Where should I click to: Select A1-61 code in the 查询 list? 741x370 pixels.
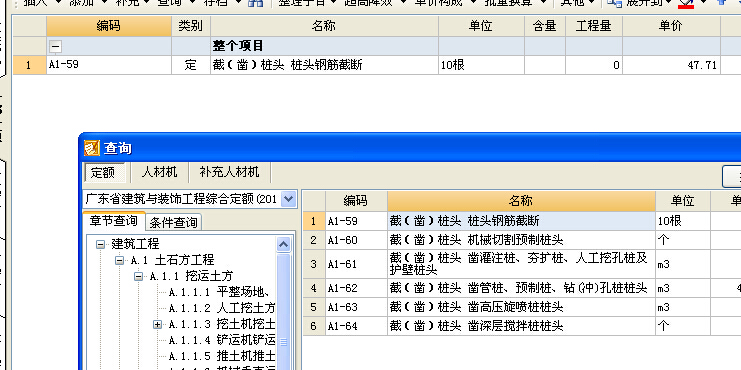pyautogui.click(x=356, y=264)
